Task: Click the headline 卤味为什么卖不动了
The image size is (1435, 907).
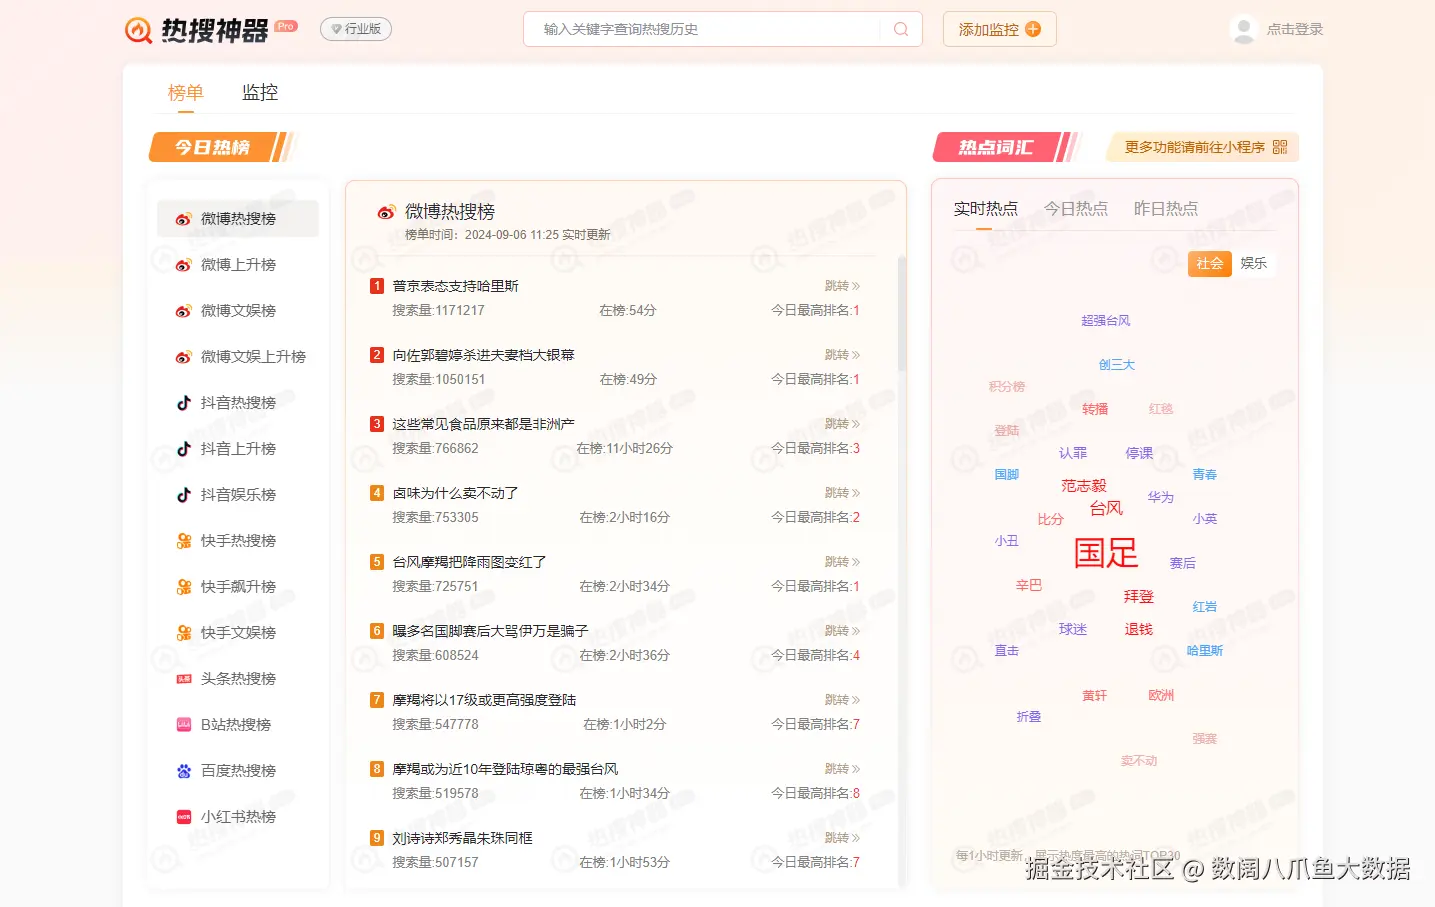Action: coord(455,493)
